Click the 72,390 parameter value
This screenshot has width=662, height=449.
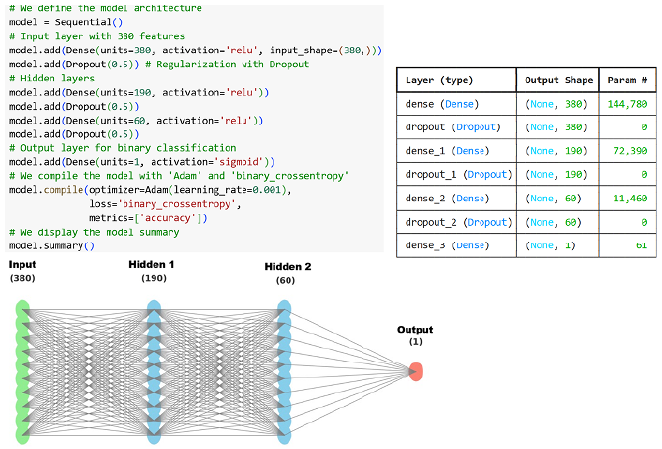[x=630, y=151]
